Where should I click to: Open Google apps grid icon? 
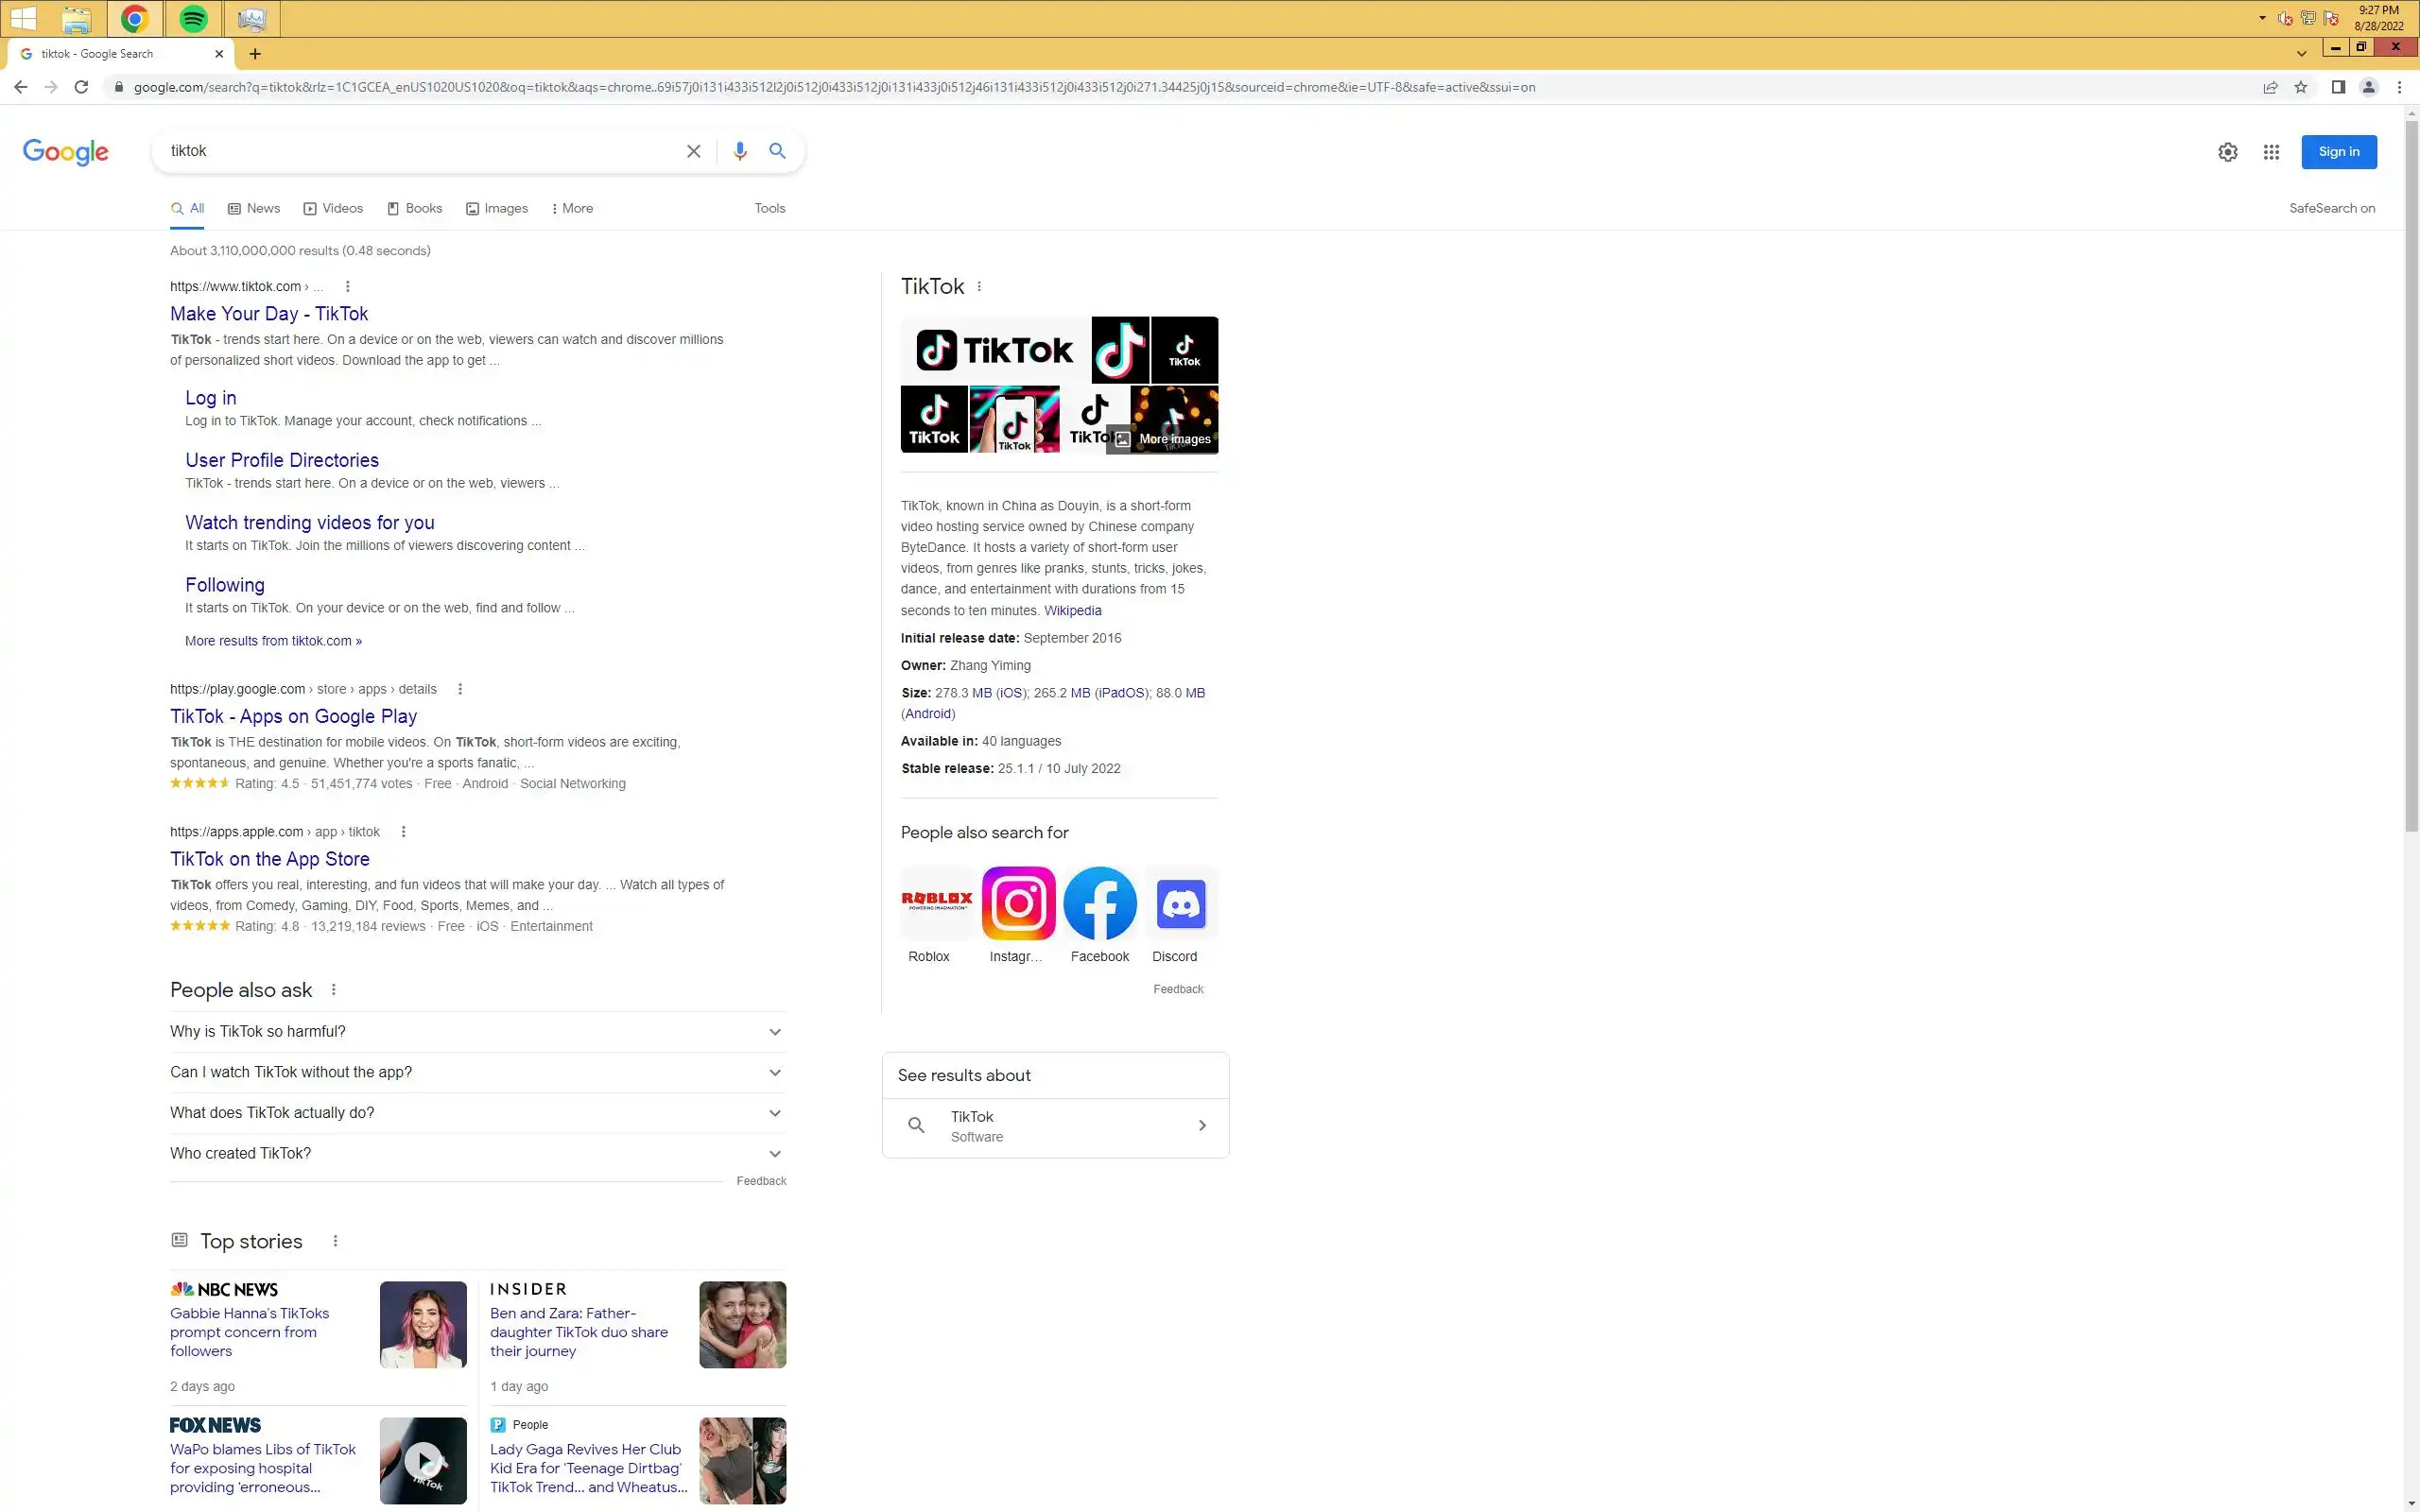pos(2271,152)
